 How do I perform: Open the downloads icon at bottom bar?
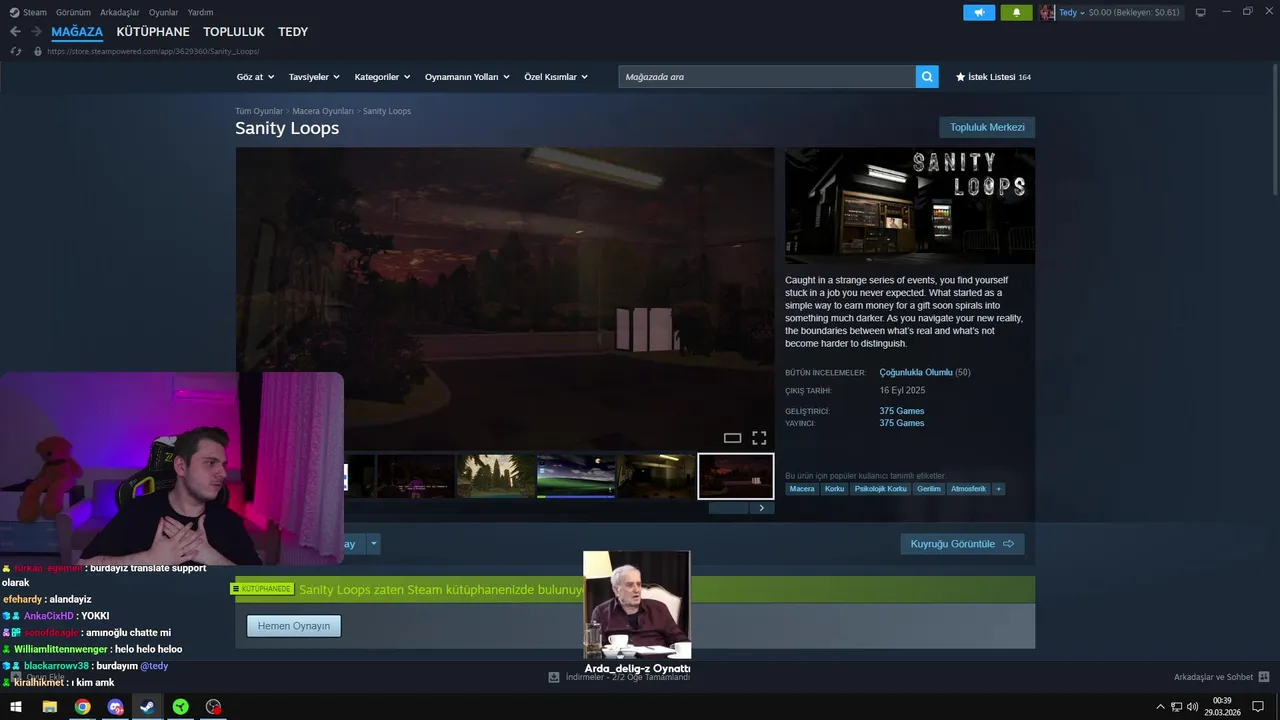553,677
